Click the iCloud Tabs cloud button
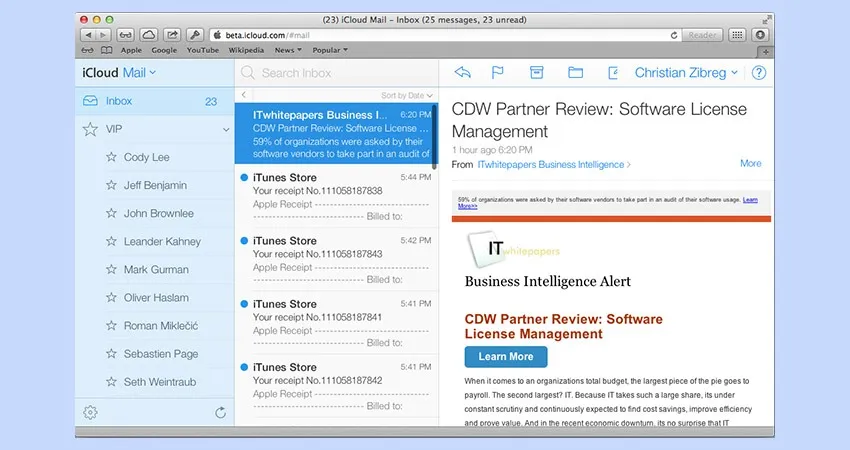The image size is (850, 450). point(149,35)
